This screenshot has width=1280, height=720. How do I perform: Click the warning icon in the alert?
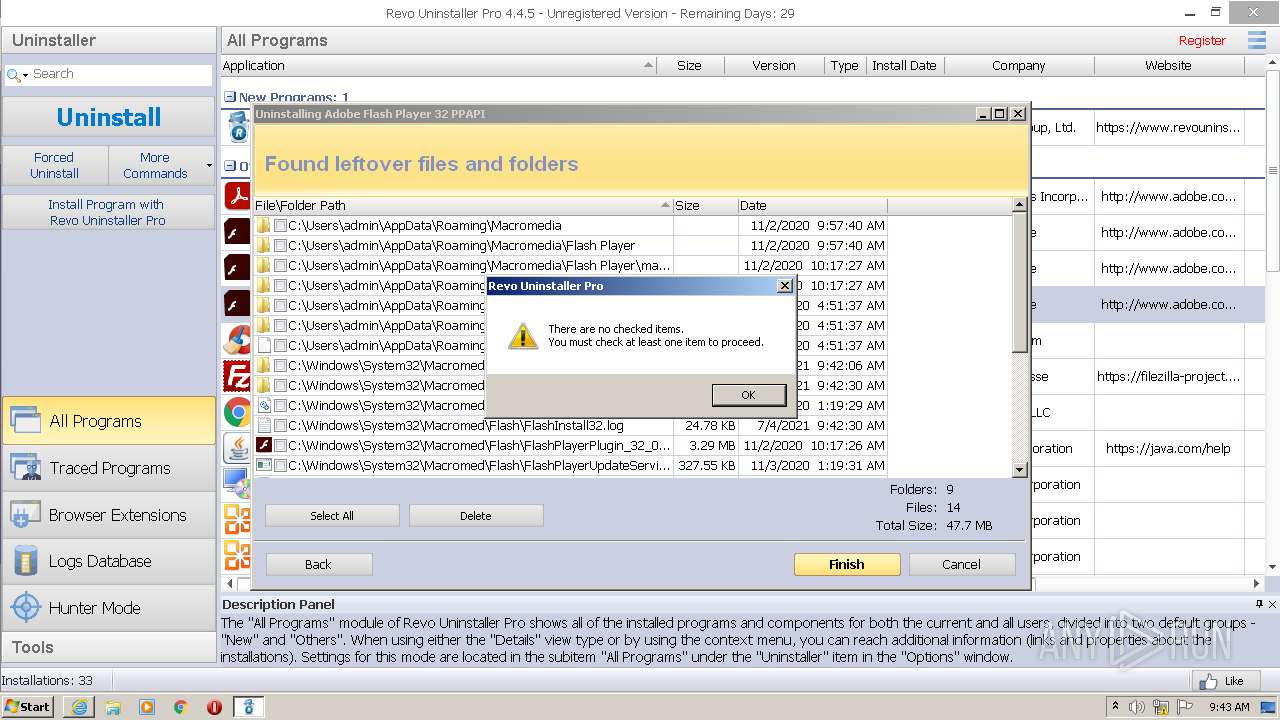[523, 335]
